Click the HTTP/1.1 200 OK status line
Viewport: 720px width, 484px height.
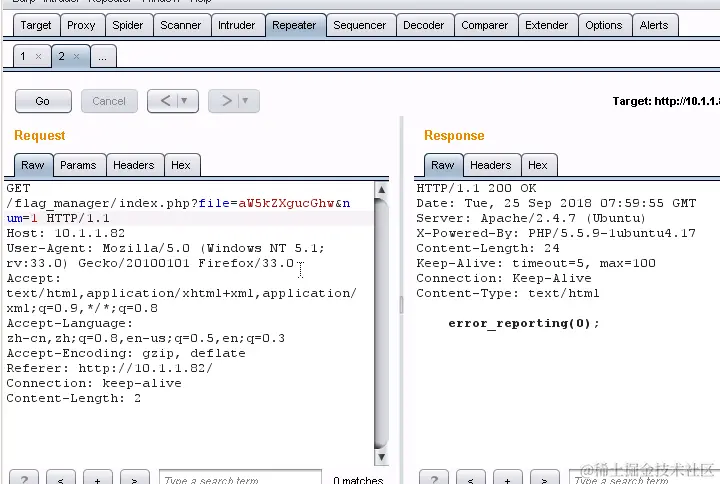click(x=476, y=188)
